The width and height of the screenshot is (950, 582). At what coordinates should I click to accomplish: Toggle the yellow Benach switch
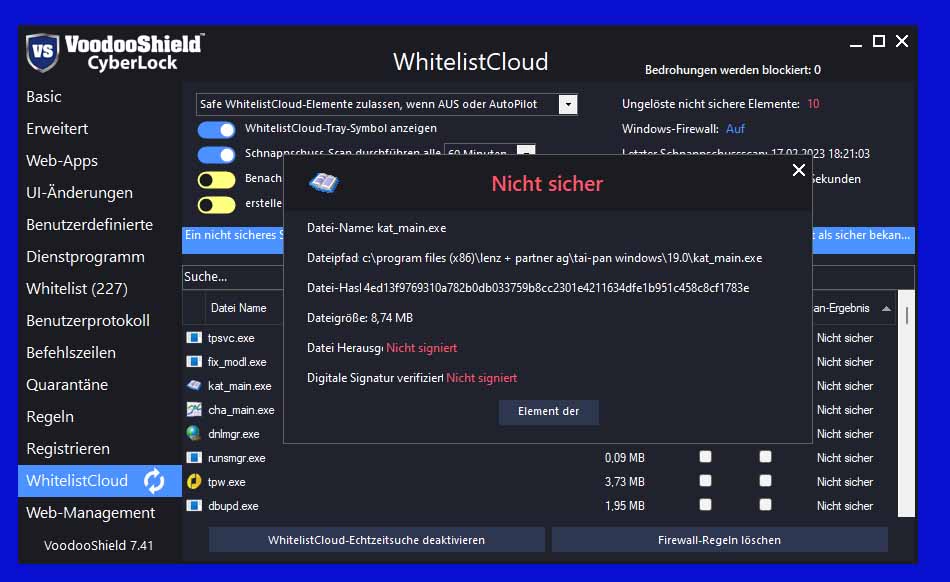[216, 180]
